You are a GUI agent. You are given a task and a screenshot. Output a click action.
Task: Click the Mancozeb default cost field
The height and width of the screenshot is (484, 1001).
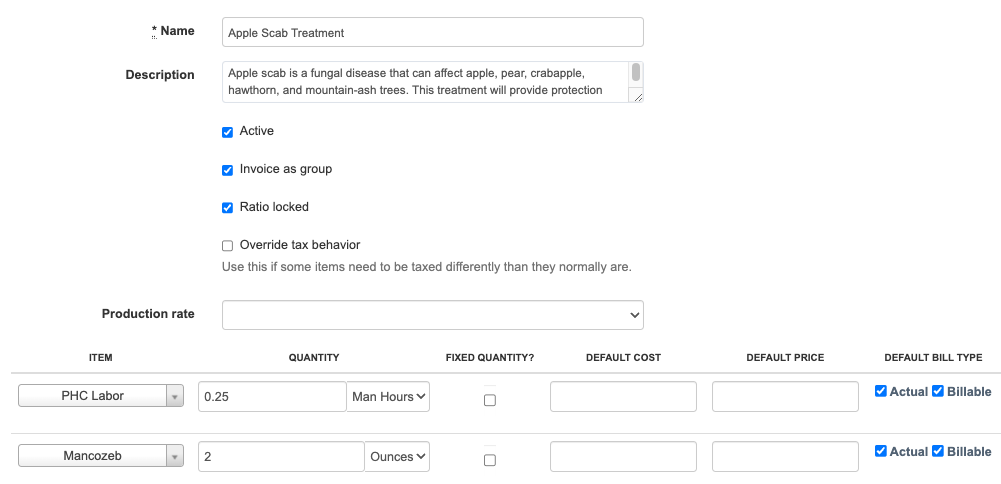[x=623, y=457]
